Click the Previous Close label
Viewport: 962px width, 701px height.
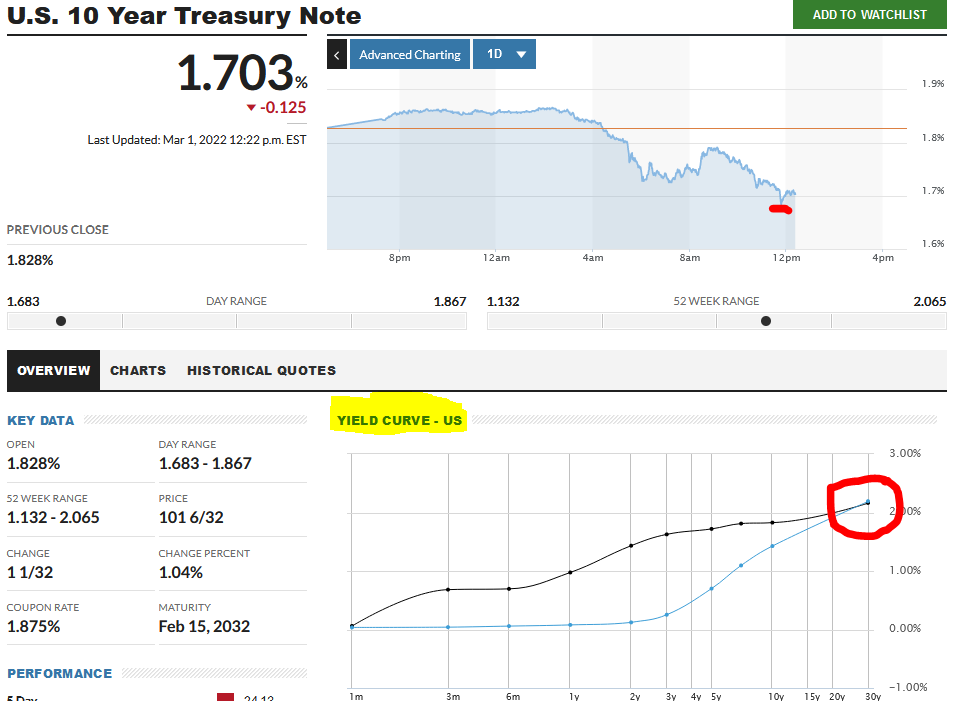[x=58, y=229]
